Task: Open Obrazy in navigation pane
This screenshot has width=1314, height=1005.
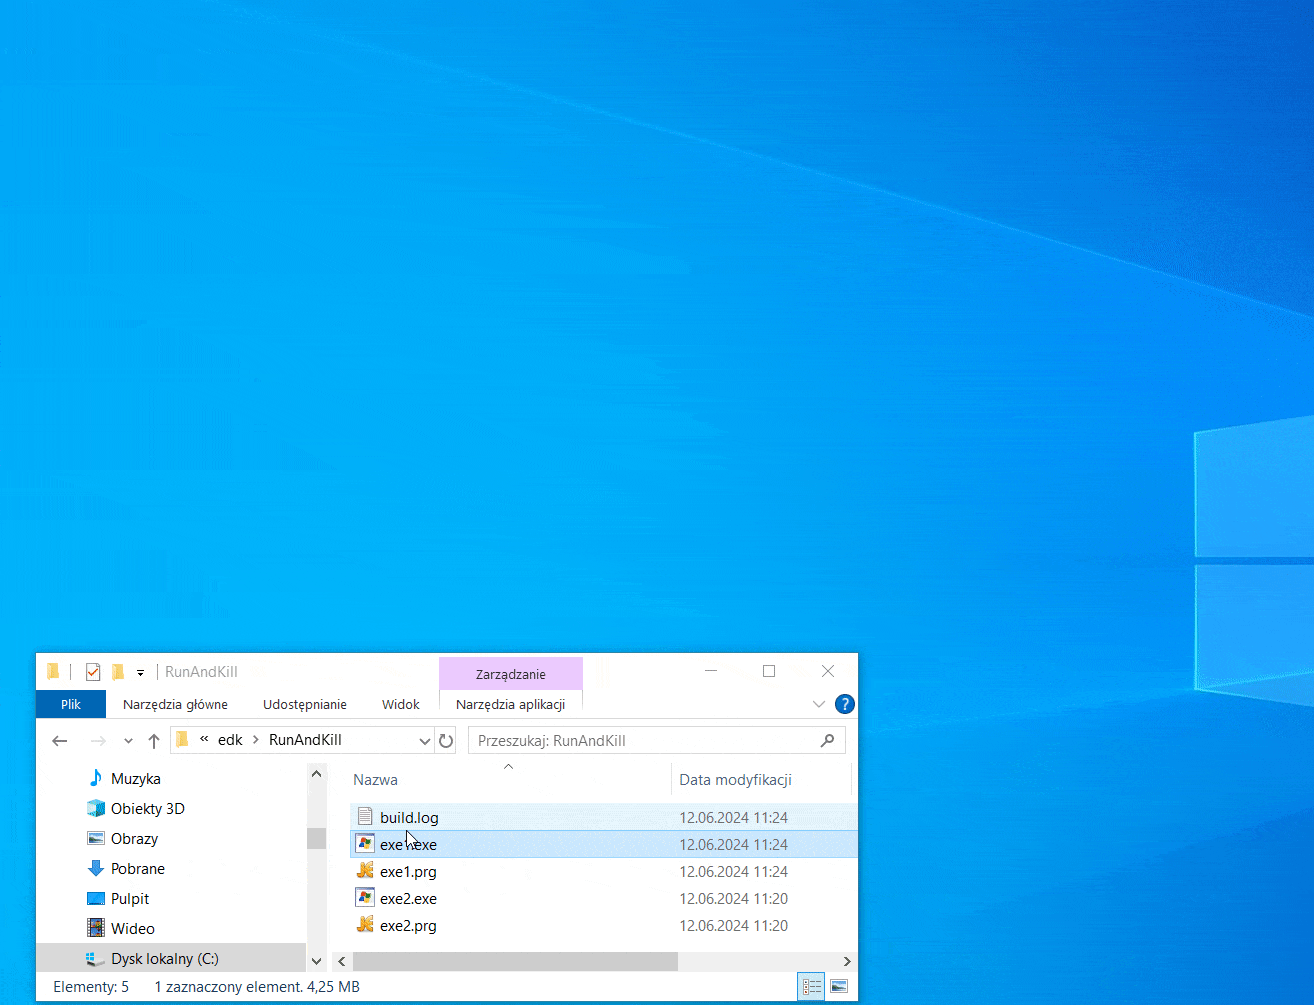Action: [135, 839]
